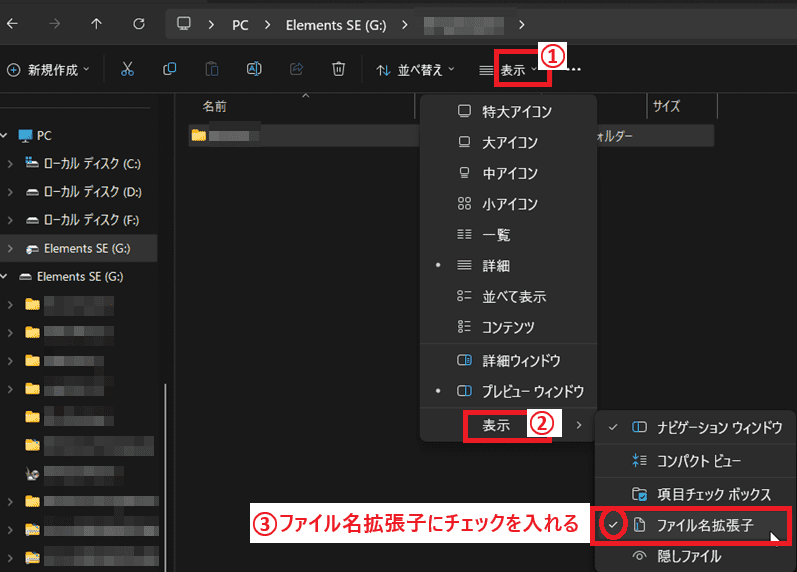Open the 新規作成 dropdown
The width and height of the screenshot is (797, 572).
coord(48,69)
